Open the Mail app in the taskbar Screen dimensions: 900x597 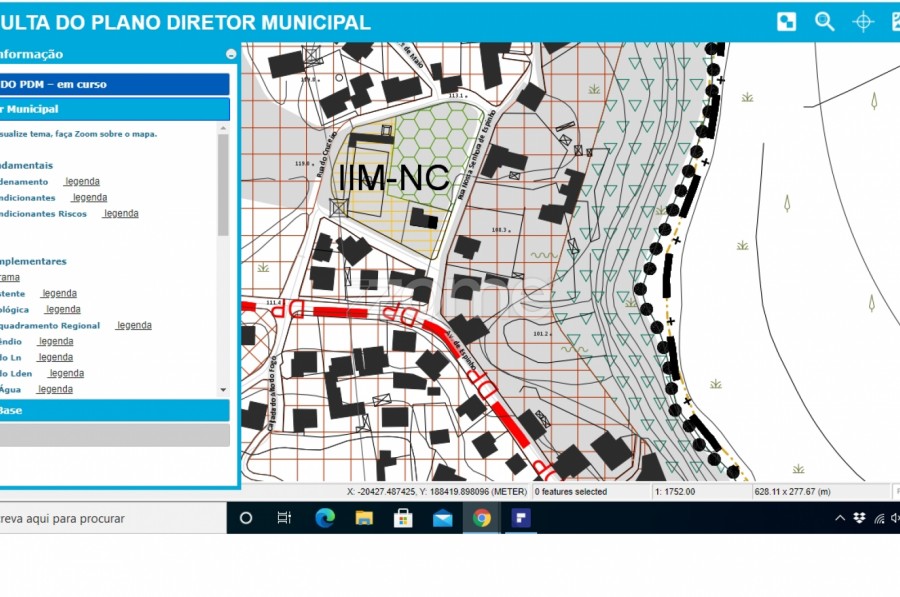(443, 518)
